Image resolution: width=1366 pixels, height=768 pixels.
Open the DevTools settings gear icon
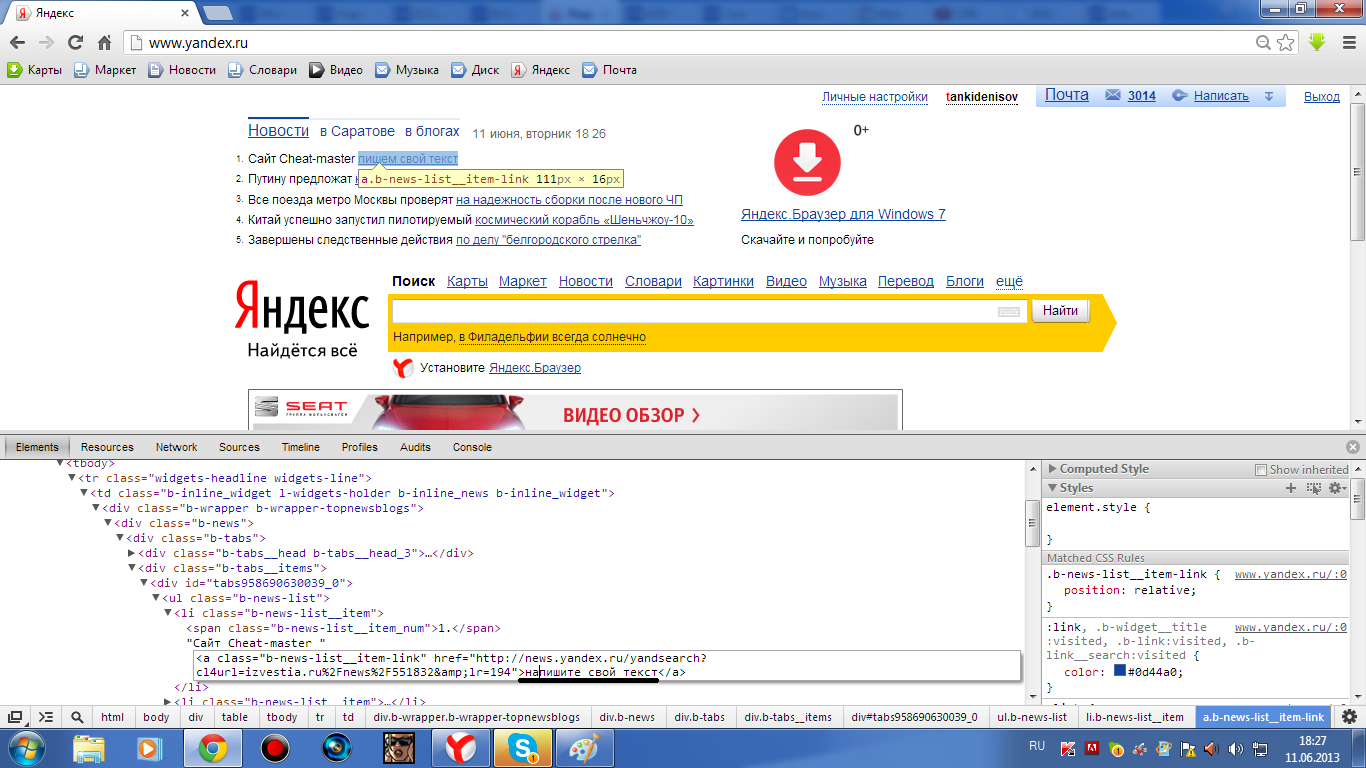pos(1349,717)
